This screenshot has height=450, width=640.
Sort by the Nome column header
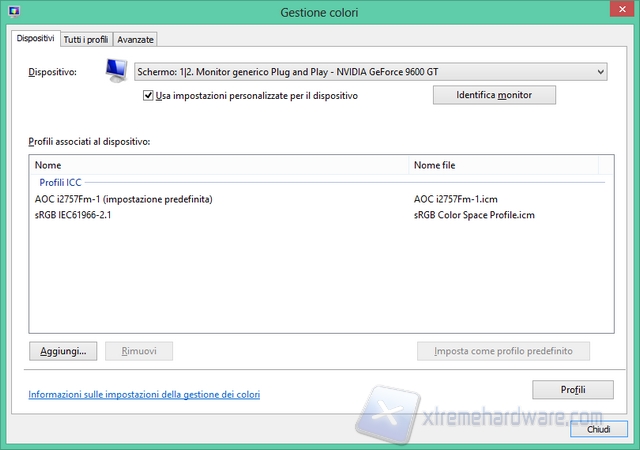pyautogui.click(x=48, y=165)
